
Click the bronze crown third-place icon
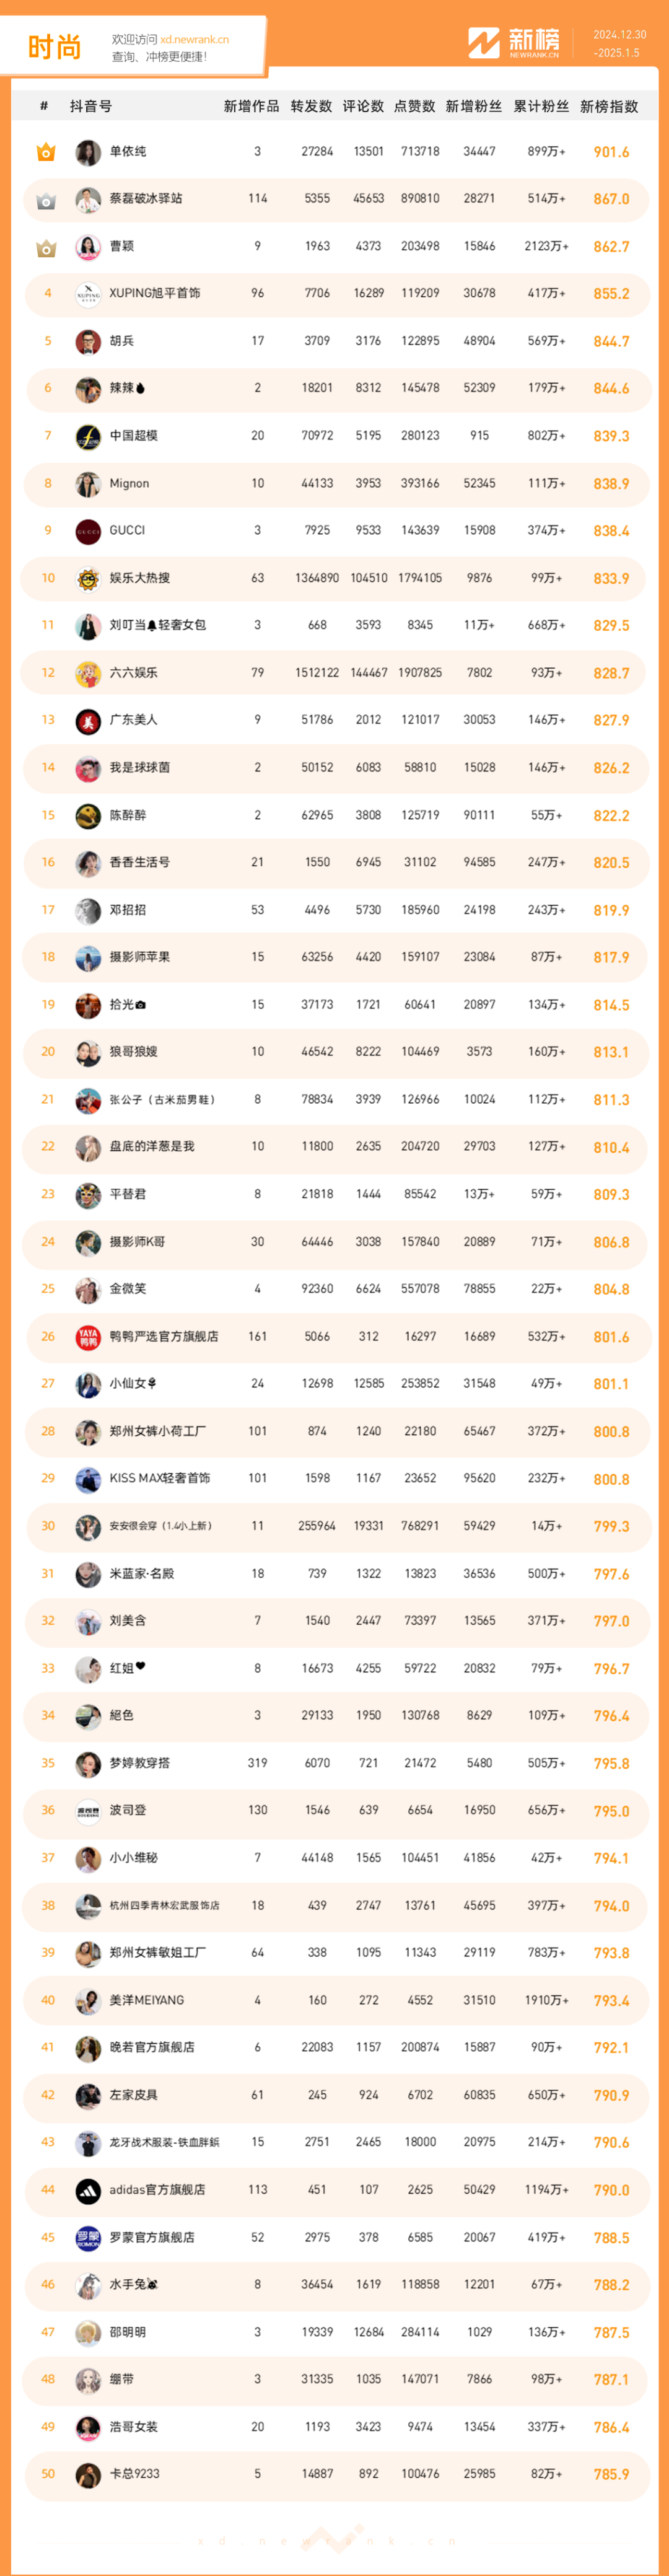46,247
